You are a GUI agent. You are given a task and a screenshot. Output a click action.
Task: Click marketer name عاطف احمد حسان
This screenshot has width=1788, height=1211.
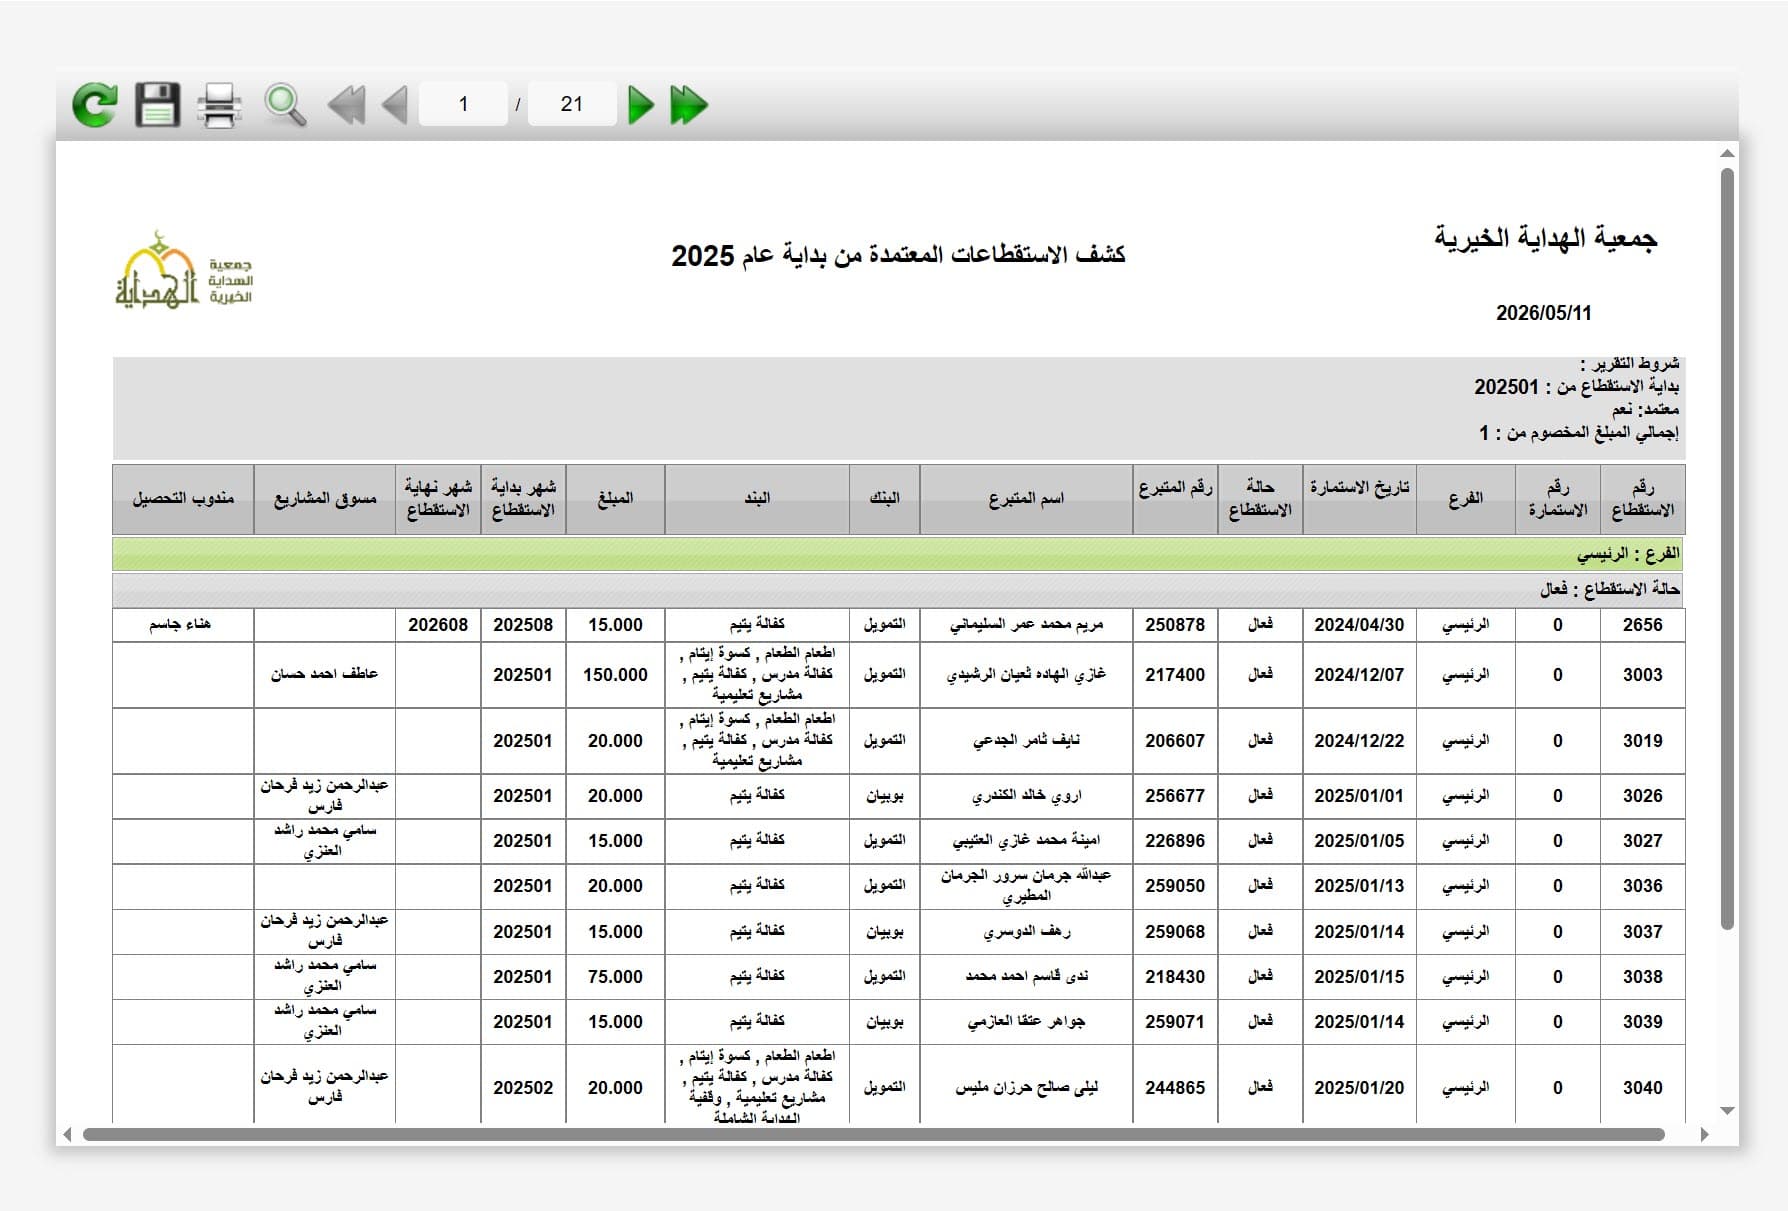pyautogui.click(x=324, y=675)
